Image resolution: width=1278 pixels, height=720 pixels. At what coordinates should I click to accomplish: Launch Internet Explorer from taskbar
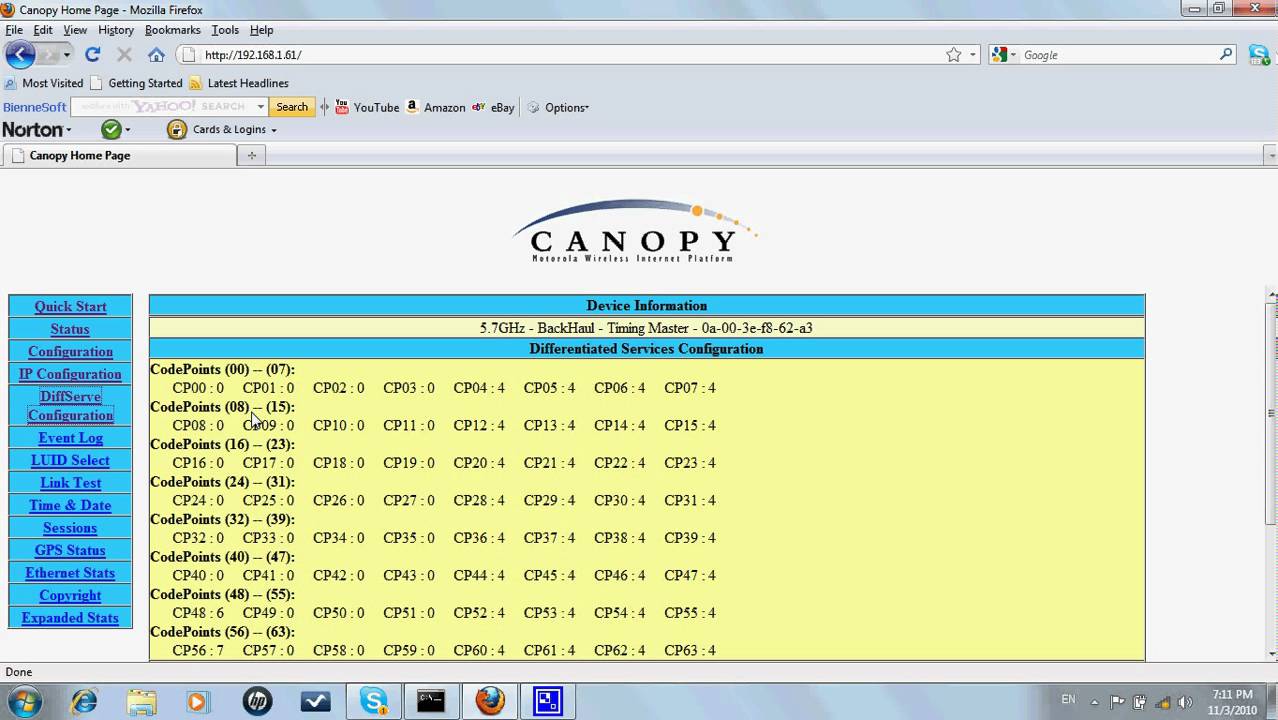[x=84, y=701]
